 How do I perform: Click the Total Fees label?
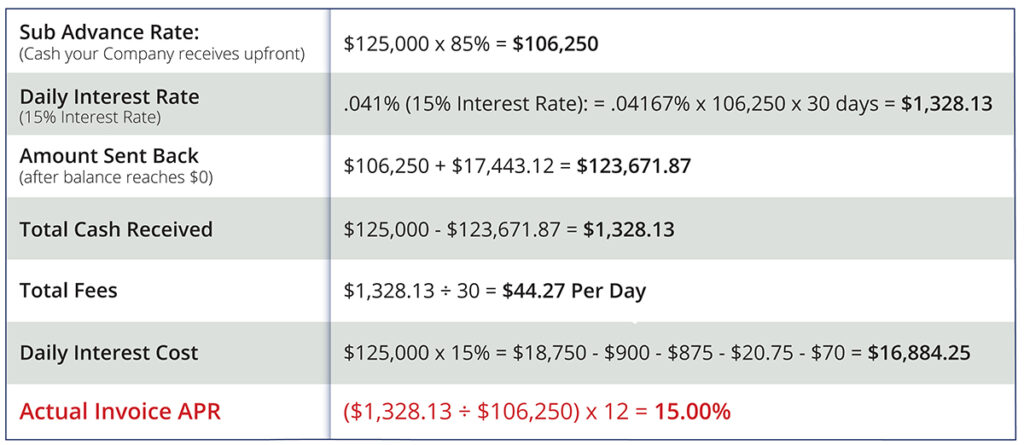tap(69, 291)
